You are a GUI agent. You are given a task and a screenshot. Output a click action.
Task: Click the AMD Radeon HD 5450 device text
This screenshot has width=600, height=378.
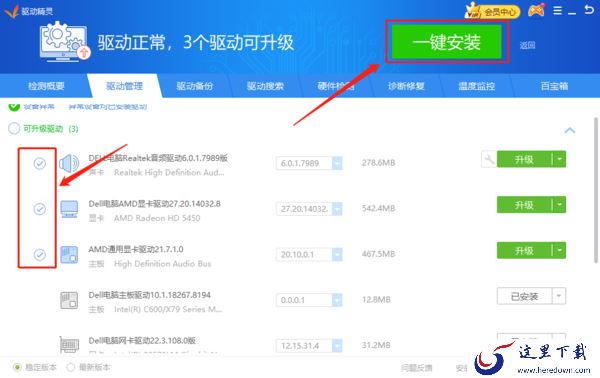157,218
